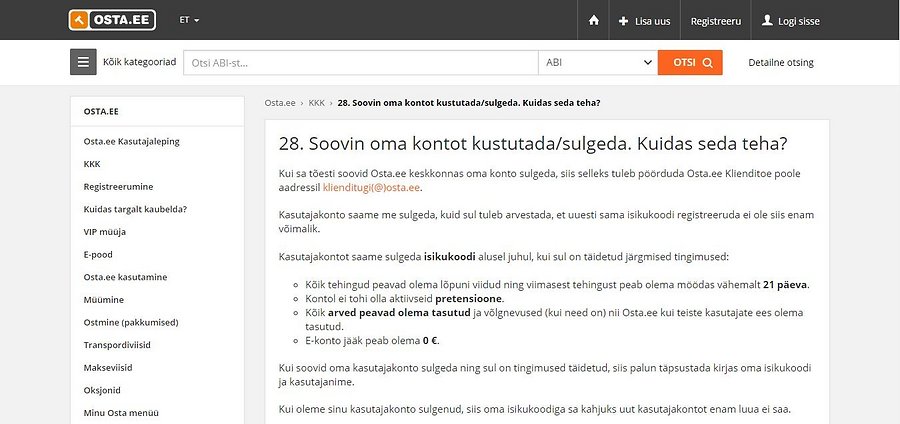
Task: Open the Registreeru page
Action: [x=715, y=21]
